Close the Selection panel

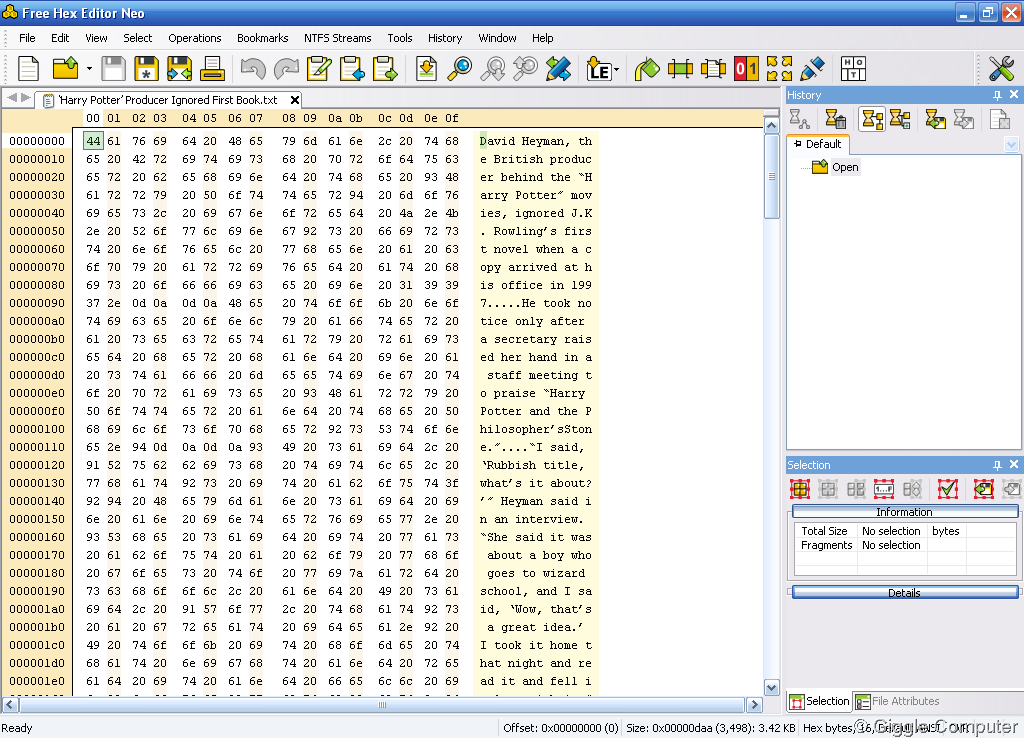tap(1014, 464)
